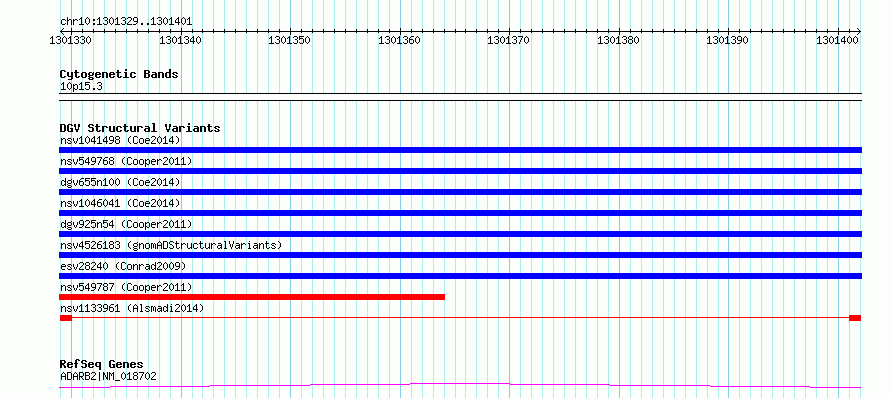Click the blue bar under dgv655n100

tap(460, 192)
